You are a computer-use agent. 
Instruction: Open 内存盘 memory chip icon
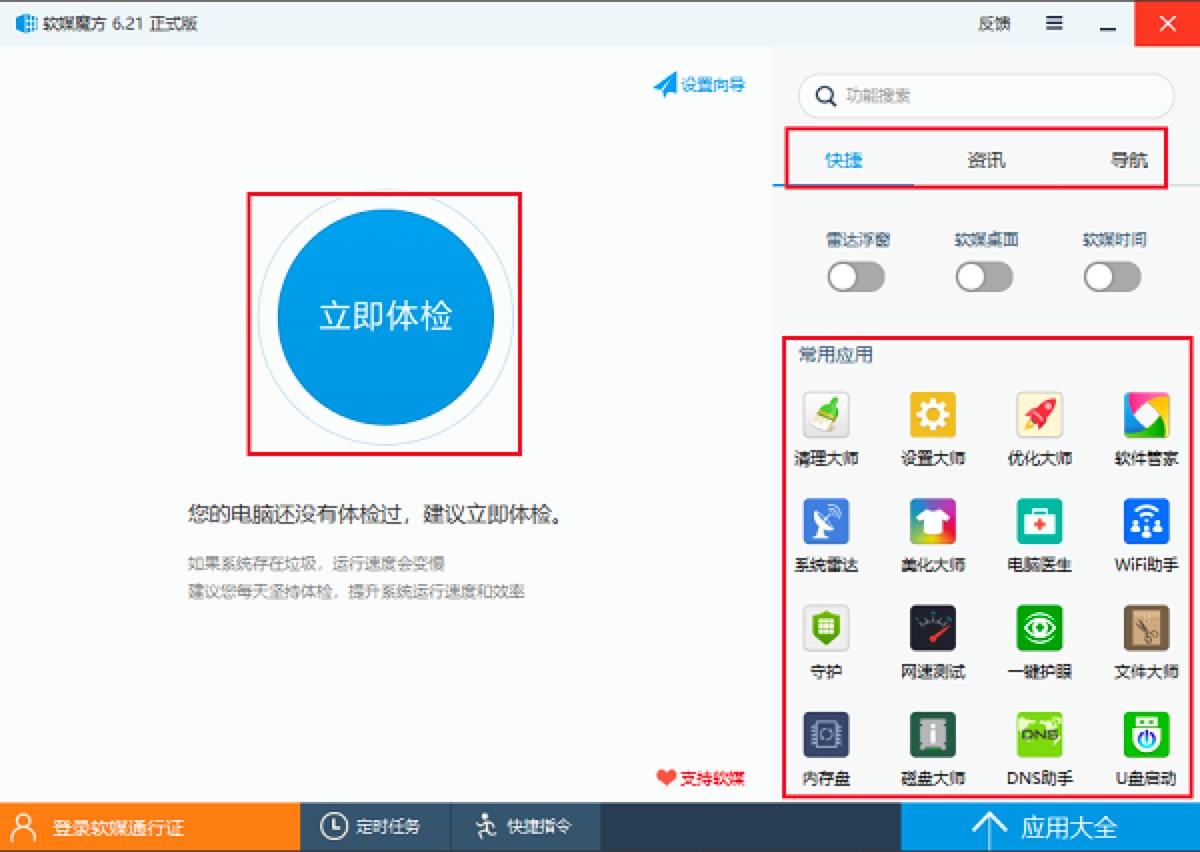click(826, 735)
